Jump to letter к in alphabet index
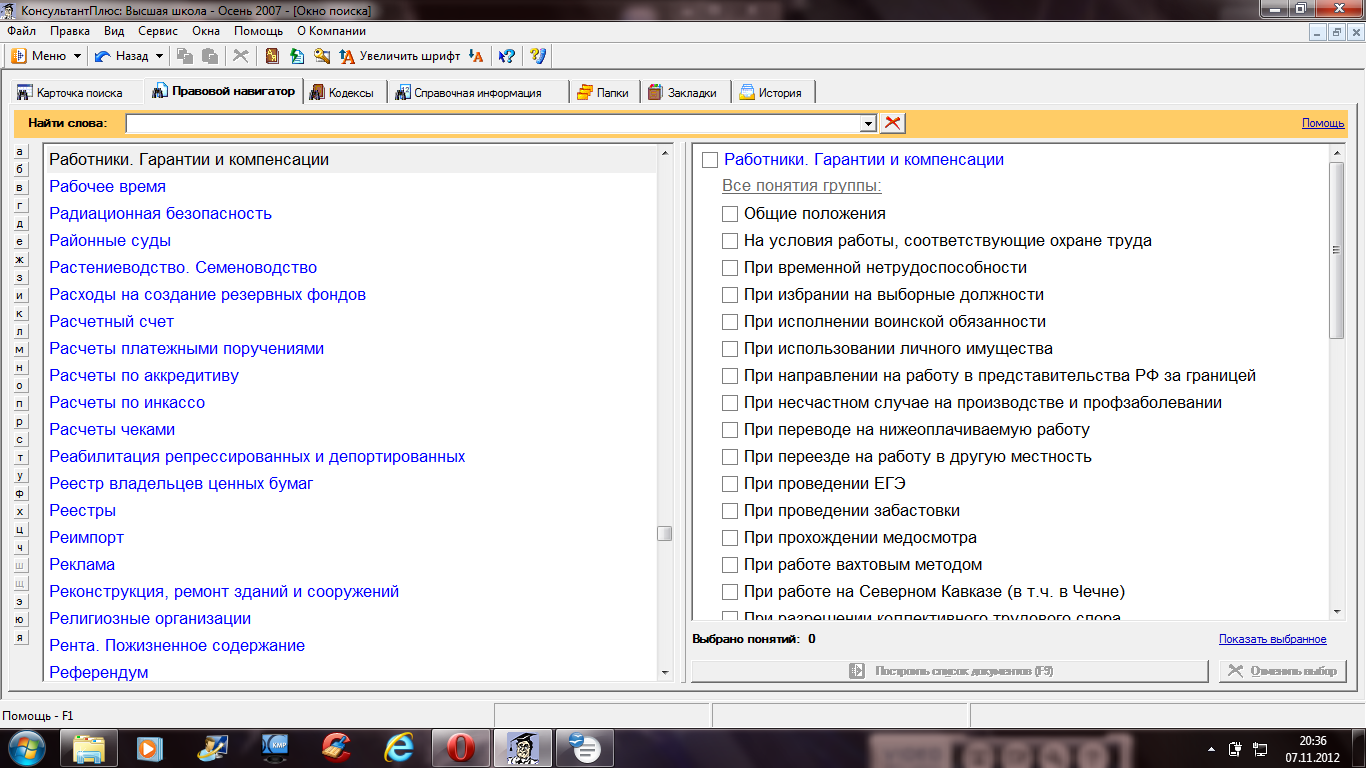The height and width of the screenshot is (768, 1366). pyautogui.click(x=20, y=313)
